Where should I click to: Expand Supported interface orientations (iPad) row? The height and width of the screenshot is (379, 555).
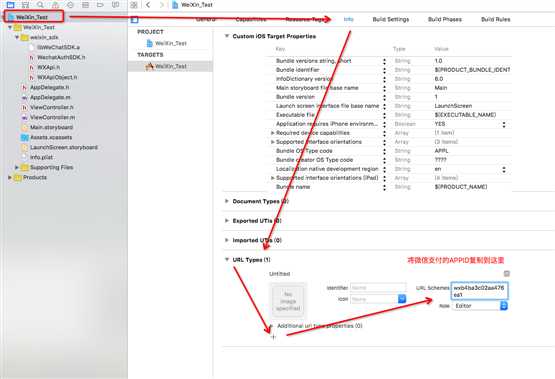click(273, 178)
